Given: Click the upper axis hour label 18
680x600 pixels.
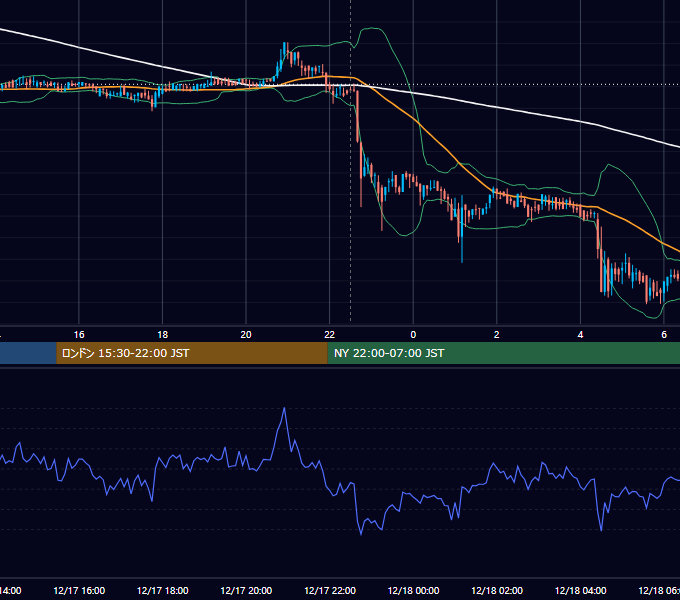Looking at the screenshot, I should (163, 335).
